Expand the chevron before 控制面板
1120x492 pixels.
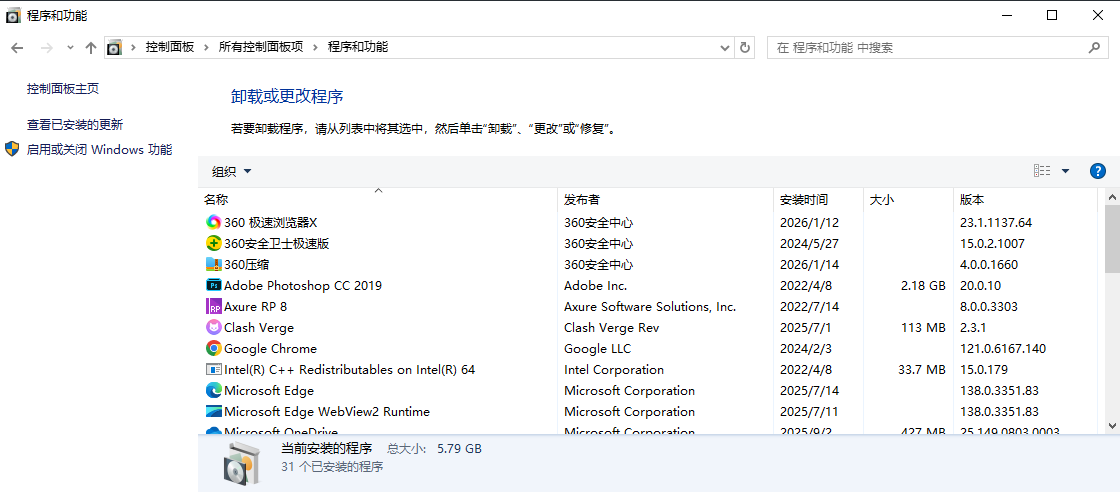coord(133,48)
